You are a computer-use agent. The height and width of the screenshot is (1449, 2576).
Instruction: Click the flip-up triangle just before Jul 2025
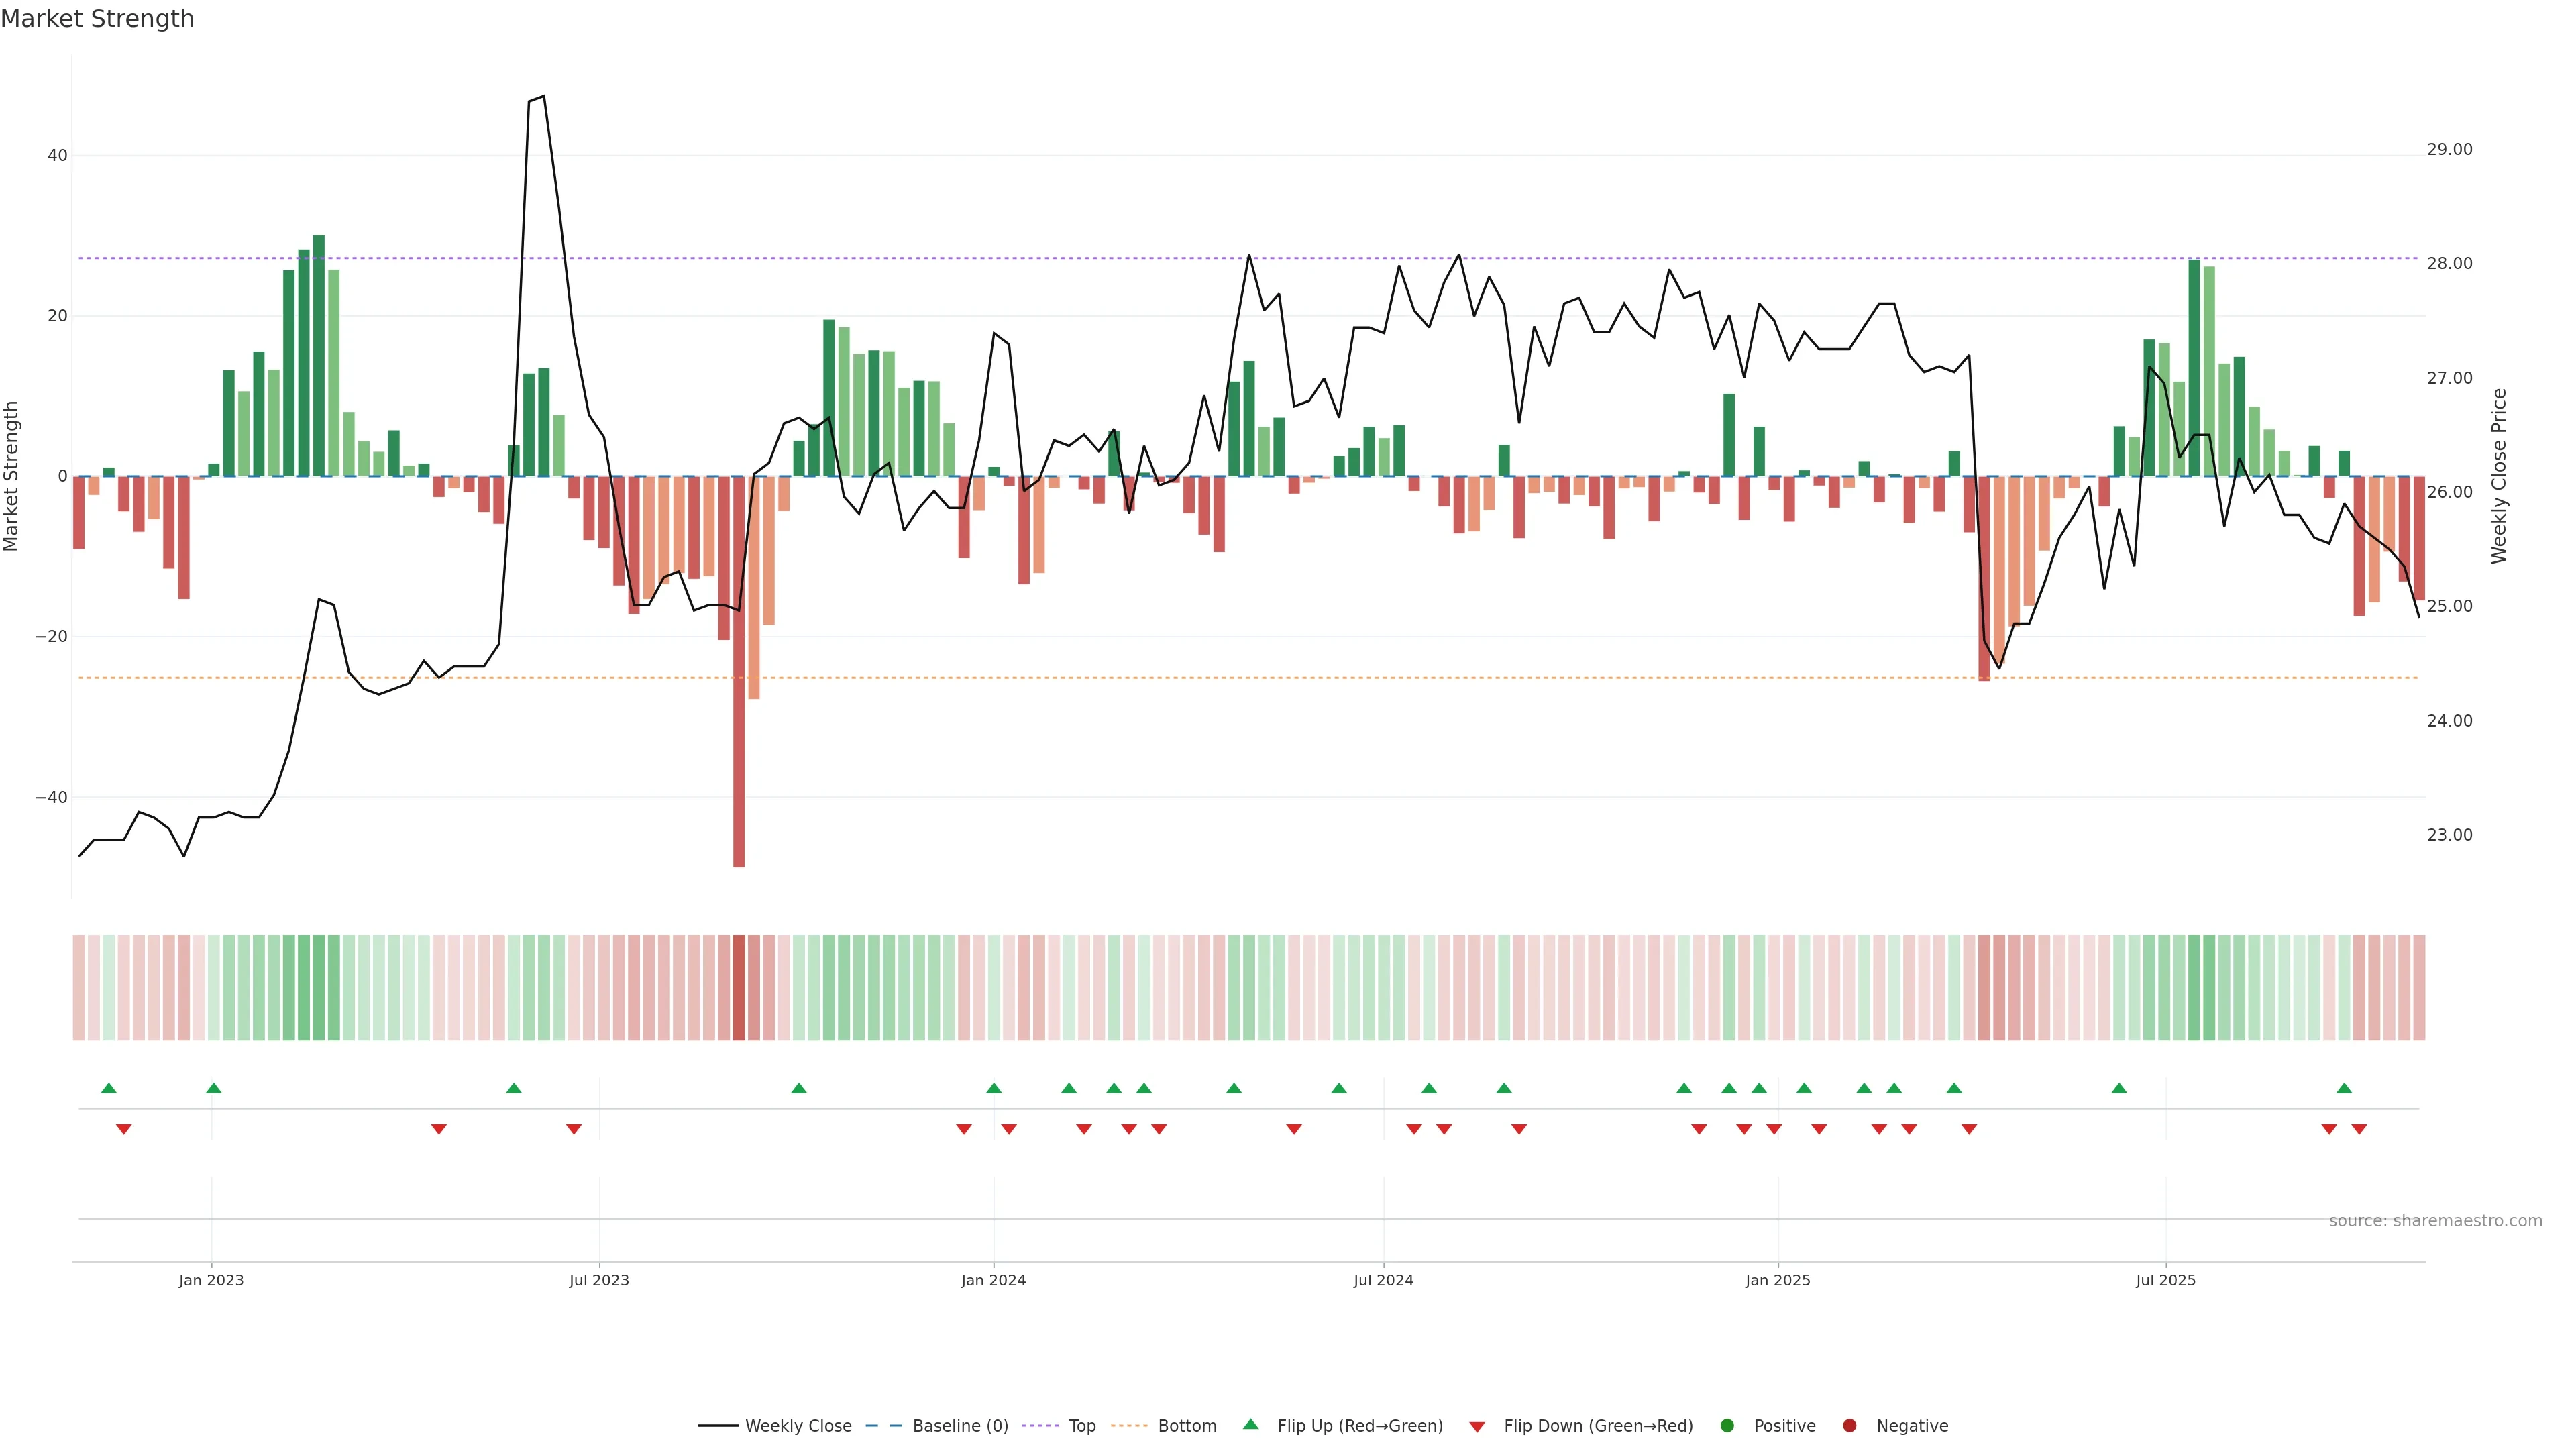(x=2119, y=1088)
